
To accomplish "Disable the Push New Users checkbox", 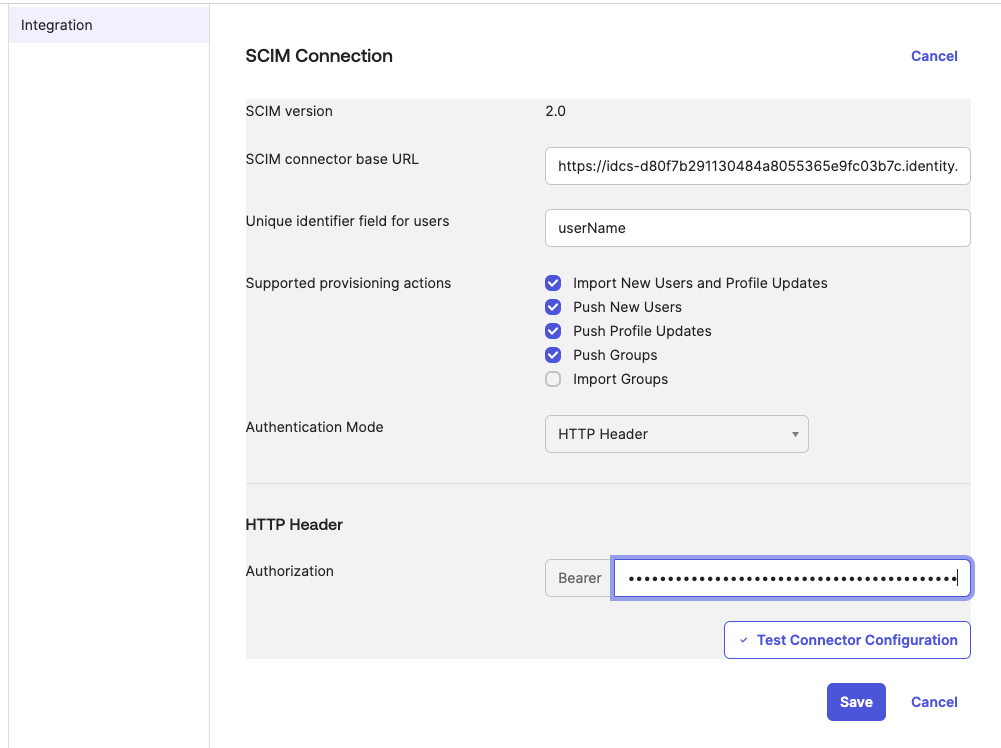I will [x=553, y=307].
